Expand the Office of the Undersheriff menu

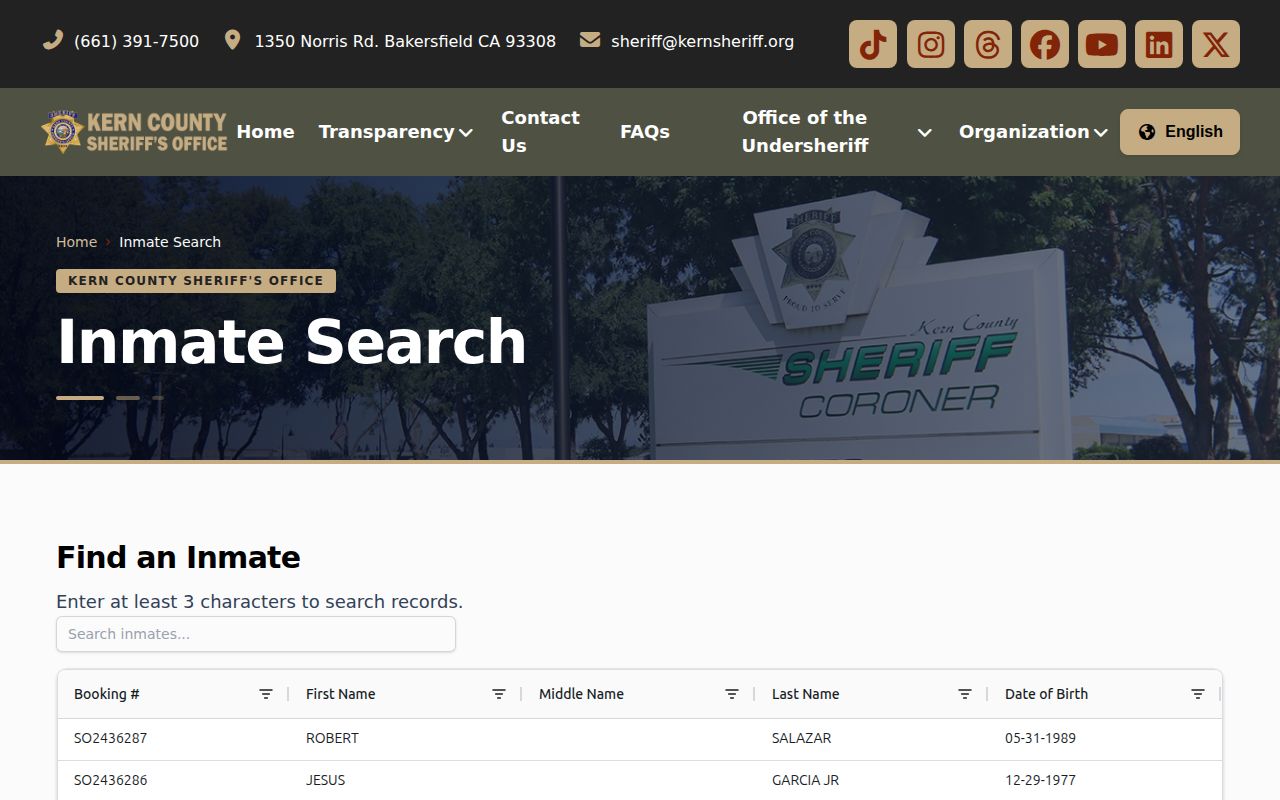[837, 132]
